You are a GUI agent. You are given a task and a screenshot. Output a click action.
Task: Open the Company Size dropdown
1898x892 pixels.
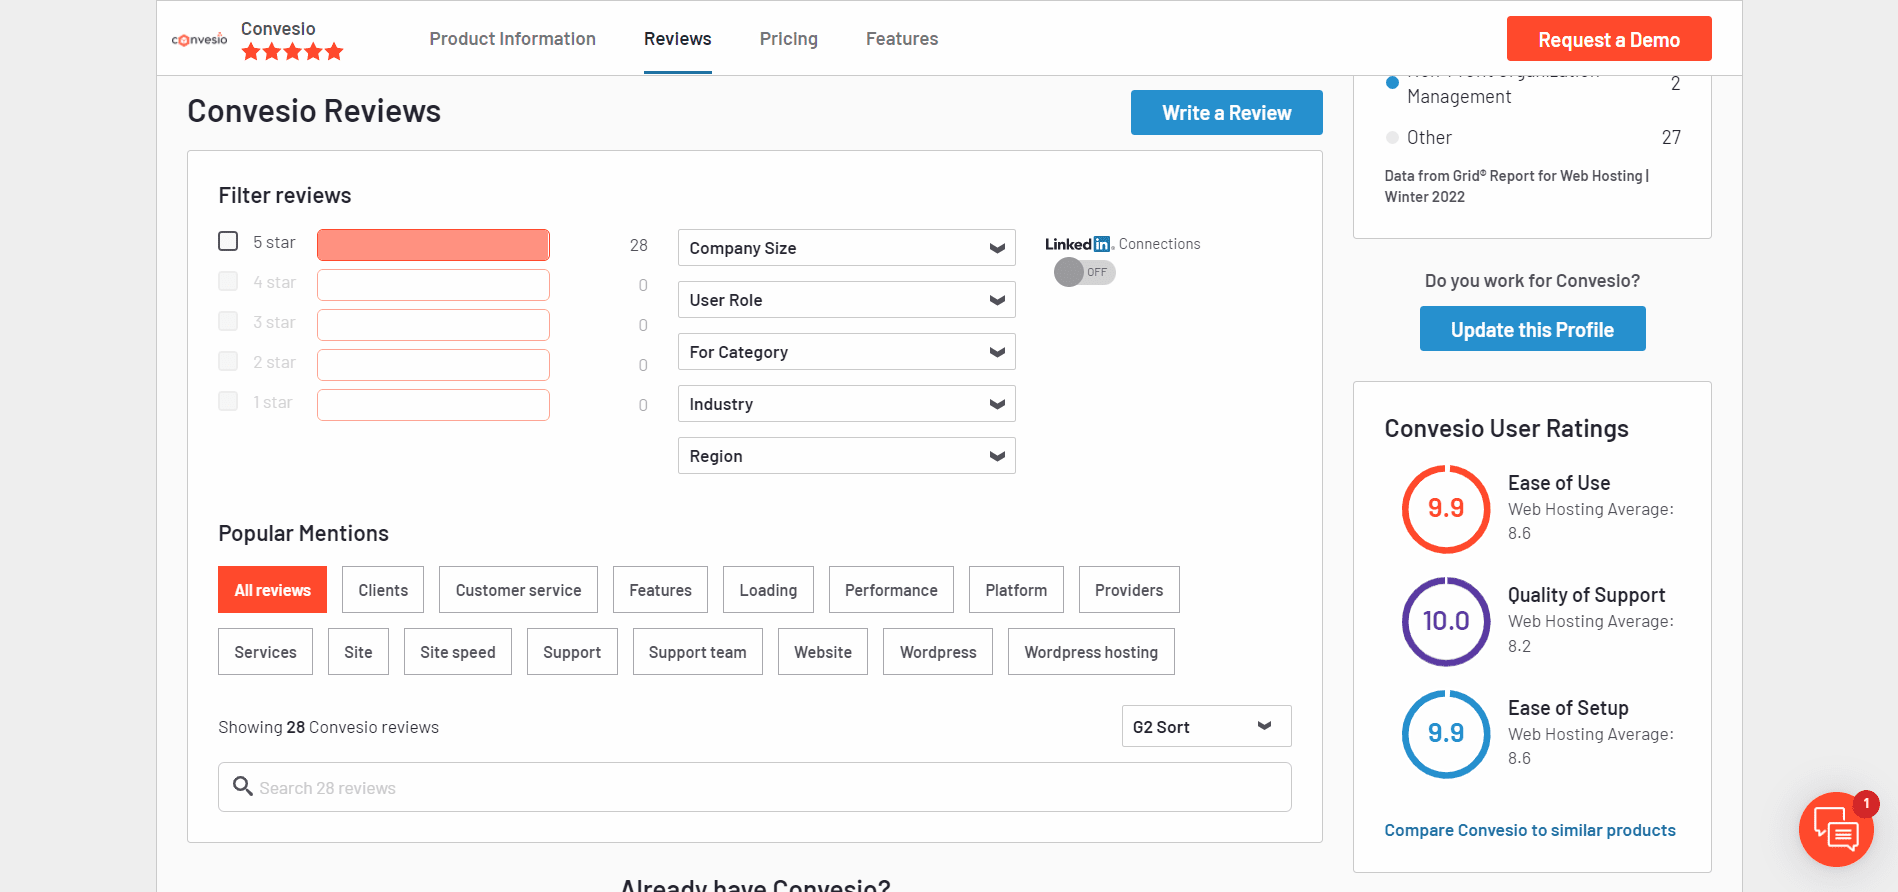click(846, 248)
